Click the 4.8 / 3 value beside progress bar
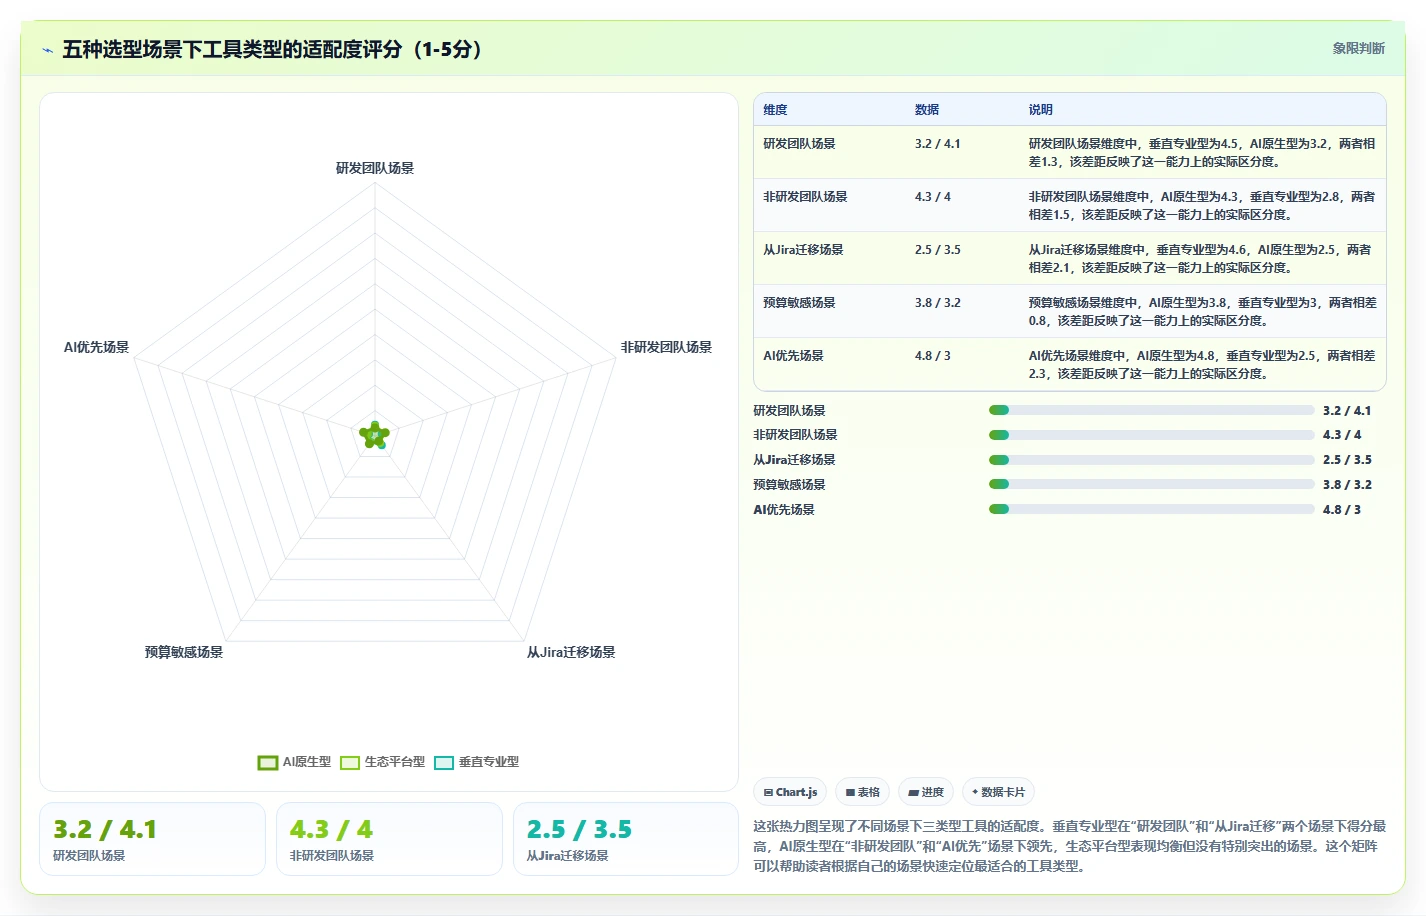Viewport: 1426px width, 916px height. click(x=1341, y=510)
